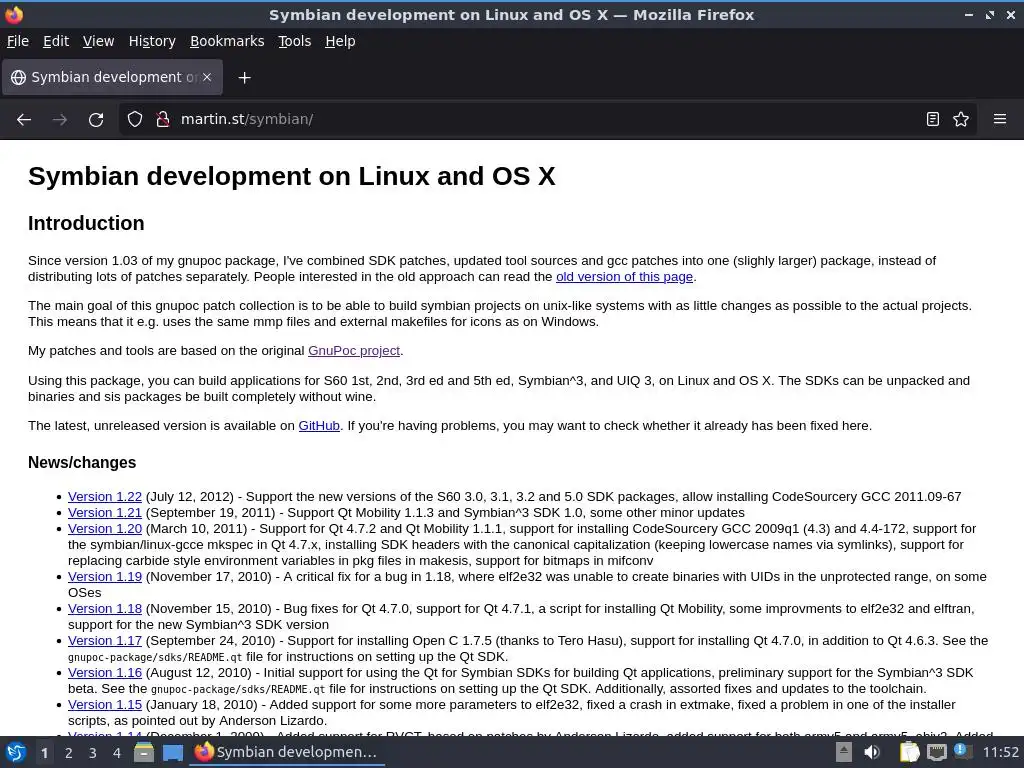Open the Version 1.22 link
Viewport: 1024px width, 768px height.
[104, 497]
